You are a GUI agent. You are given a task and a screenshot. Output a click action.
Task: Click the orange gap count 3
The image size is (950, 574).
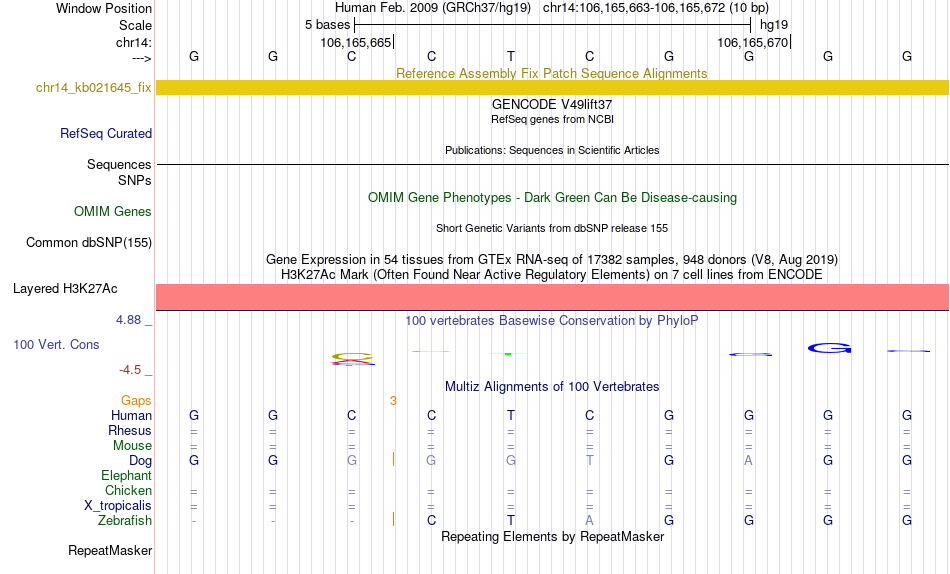coord(393,401)
